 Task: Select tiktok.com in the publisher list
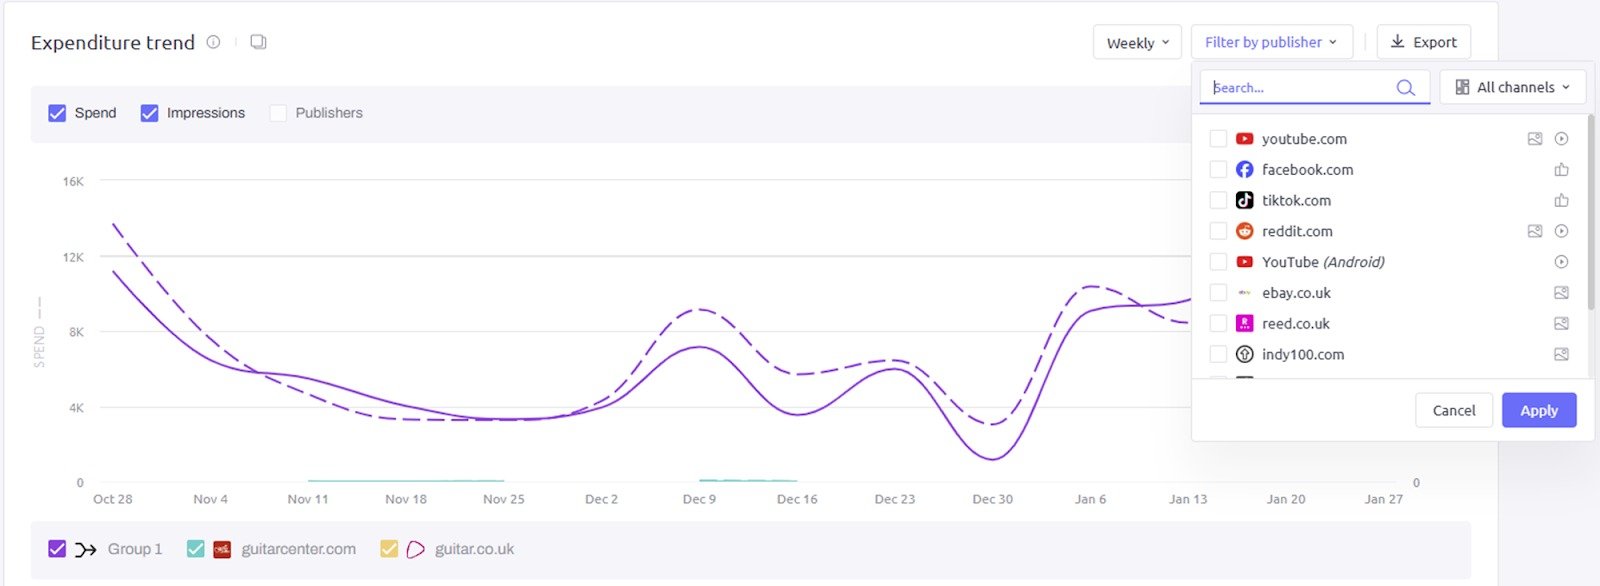[x=1218, y=201]
